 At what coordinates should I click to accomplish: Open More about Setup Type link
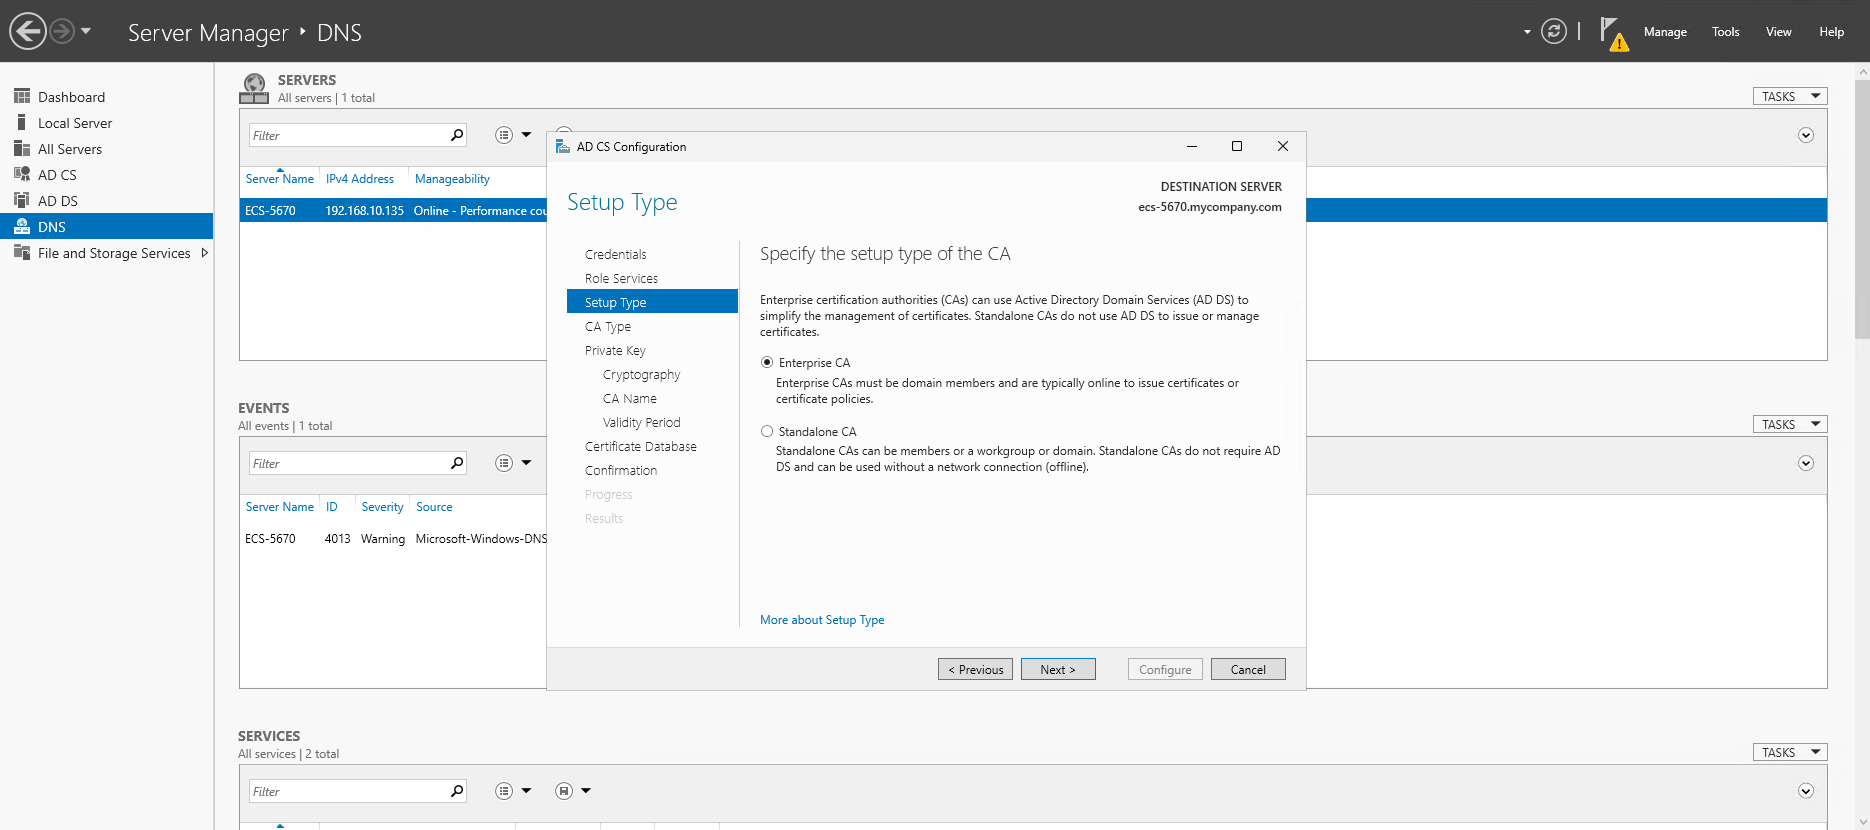(x=821, y=620)
